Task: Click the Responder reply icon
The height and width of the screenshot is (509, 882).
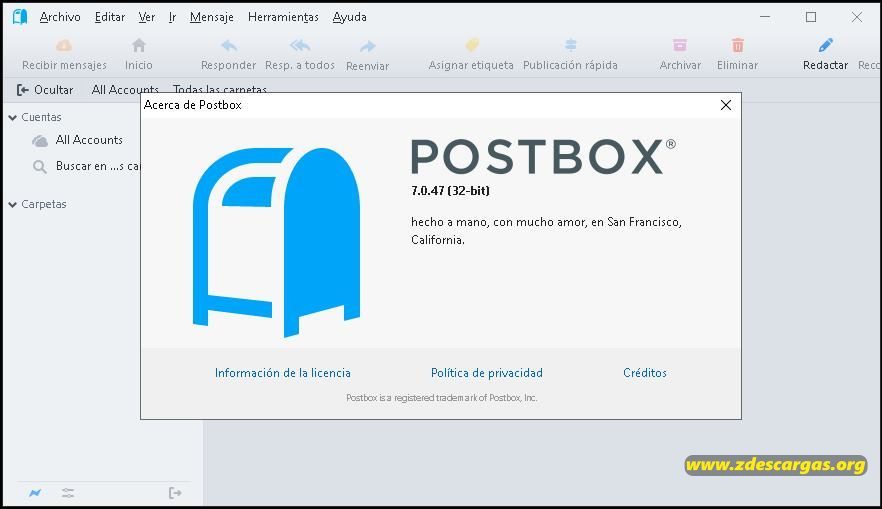Action: tap(228, 46)
